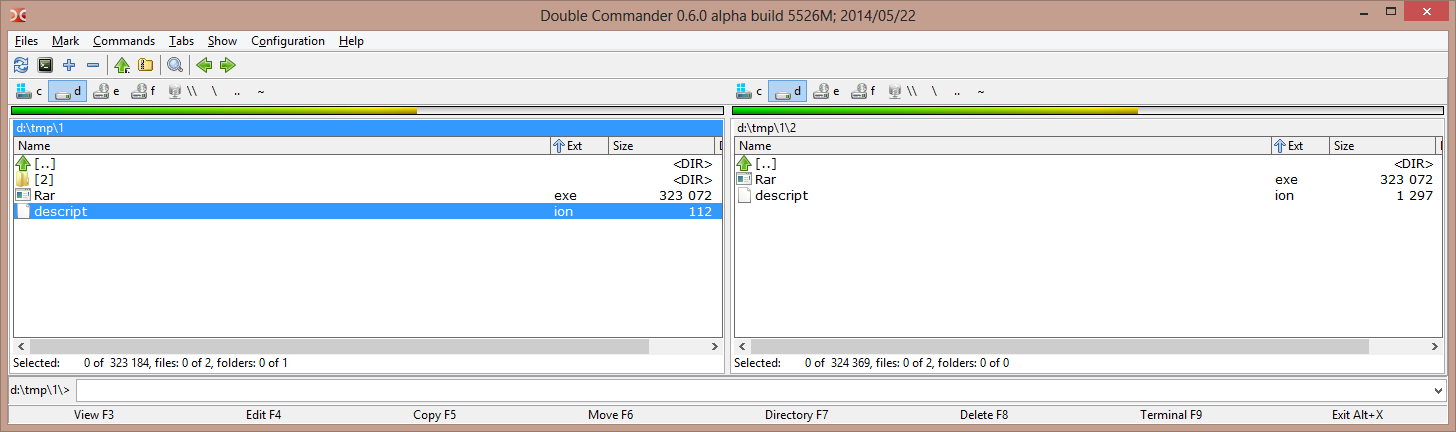Click the Edit F4 button
Image resolution: width=1456 pixels, height=432 pixels.
pos(263,414)
